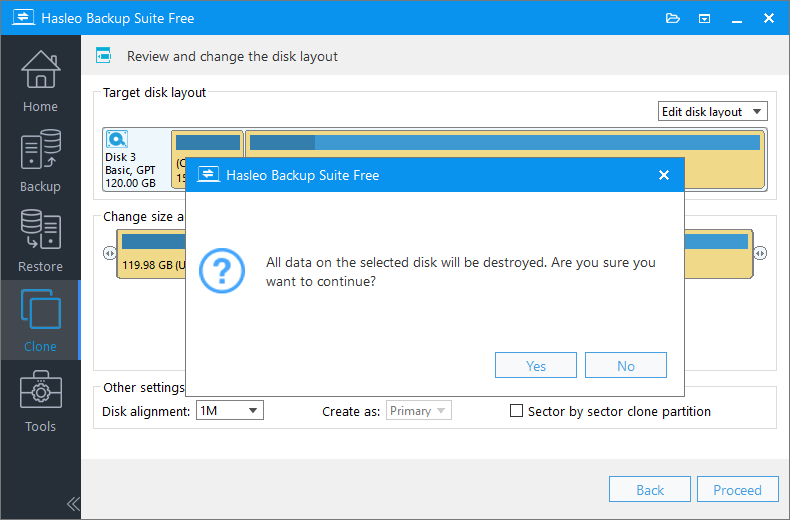Viewport: 790px width, 520px height.
Task: Open the title bar menu dropdown icon
Action: [x=704, y=18]
